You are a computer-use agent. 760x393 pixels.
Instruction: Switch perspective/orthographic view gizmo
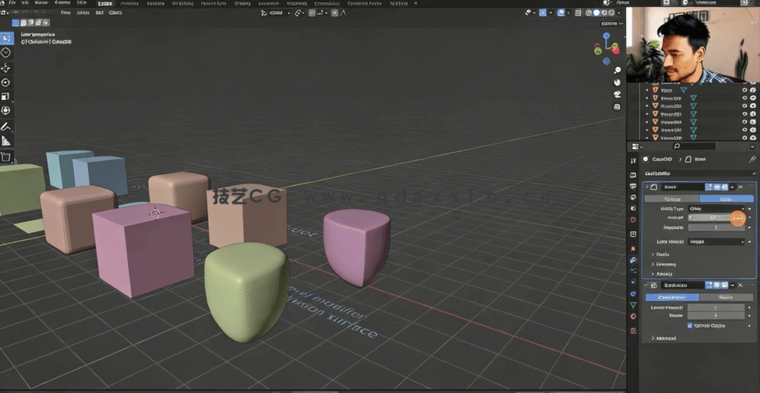617,107
